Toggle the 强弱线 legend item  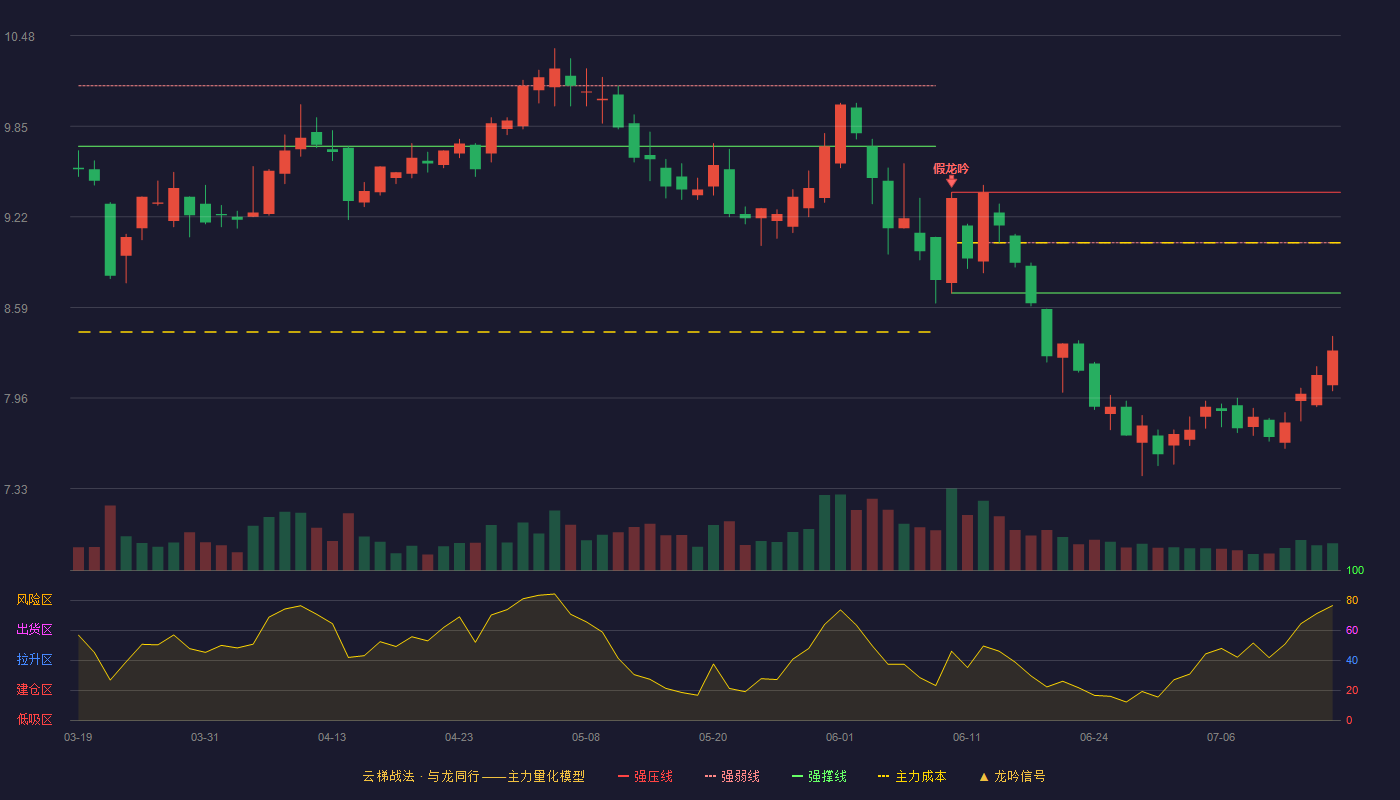pyautogui.click(x=732, y=776)
